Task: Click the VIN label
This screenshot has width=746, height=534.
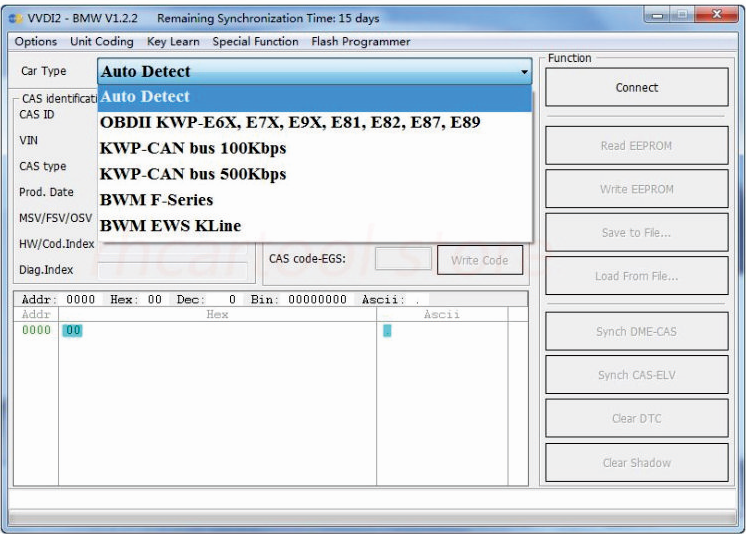Action: 29,140
